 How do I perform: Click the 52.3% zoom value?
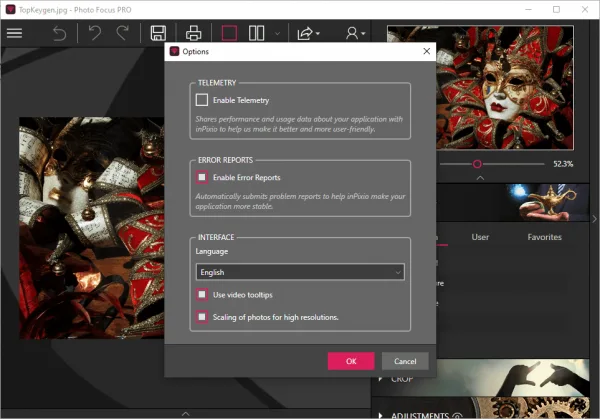pyautogui.click(x=563, y=164)
